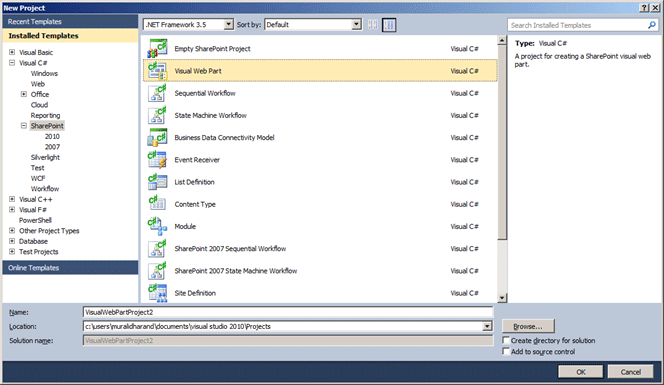Expand the Visual C++ tree node
Viewport: 664px width, 385px height.
coord(12,199)
